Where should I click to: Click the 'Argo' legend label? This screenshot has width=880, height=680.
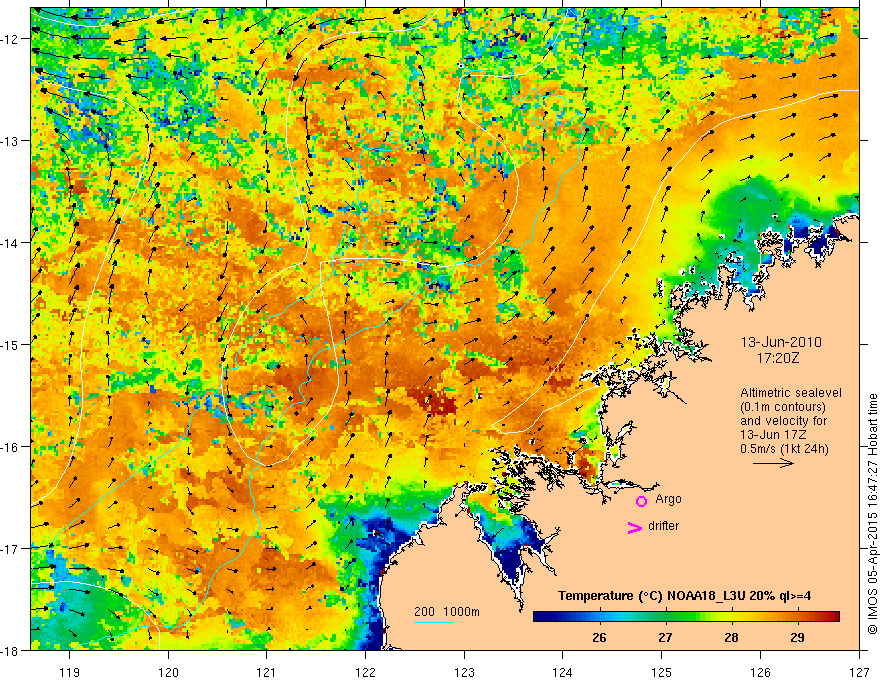tap(668, 499)
